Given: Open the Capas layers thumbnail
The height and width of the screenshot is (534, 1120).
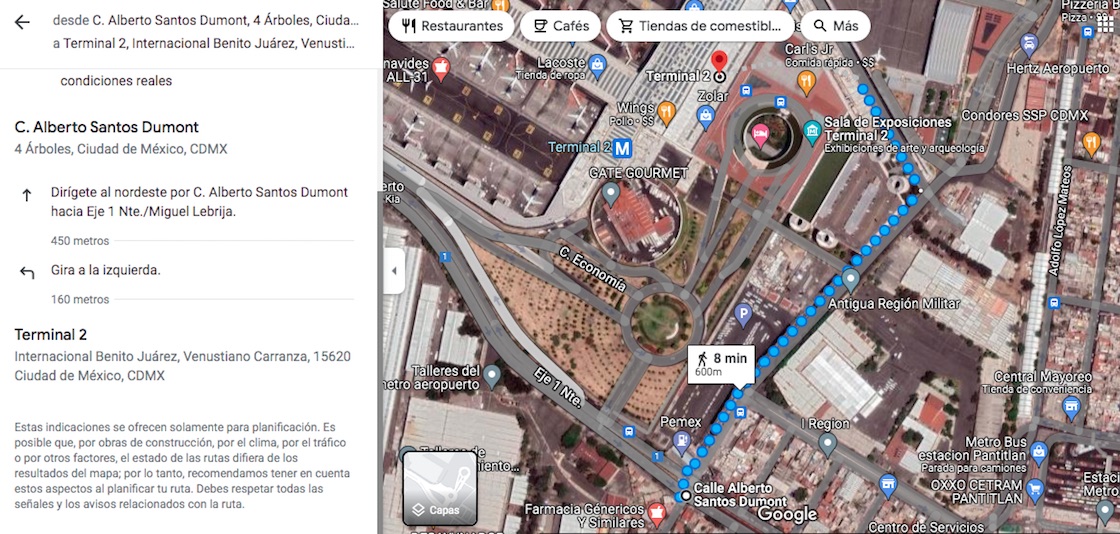Looking at the screenshot, I should (440, 488).
